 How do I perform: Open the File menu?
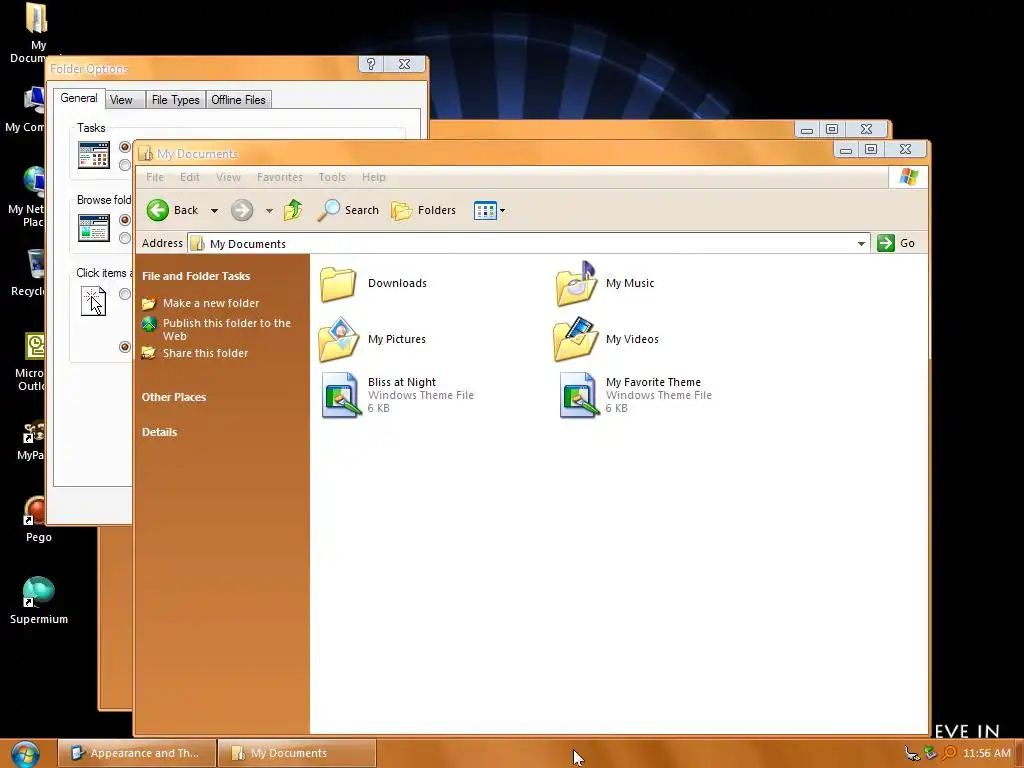[x=155, y=177]
